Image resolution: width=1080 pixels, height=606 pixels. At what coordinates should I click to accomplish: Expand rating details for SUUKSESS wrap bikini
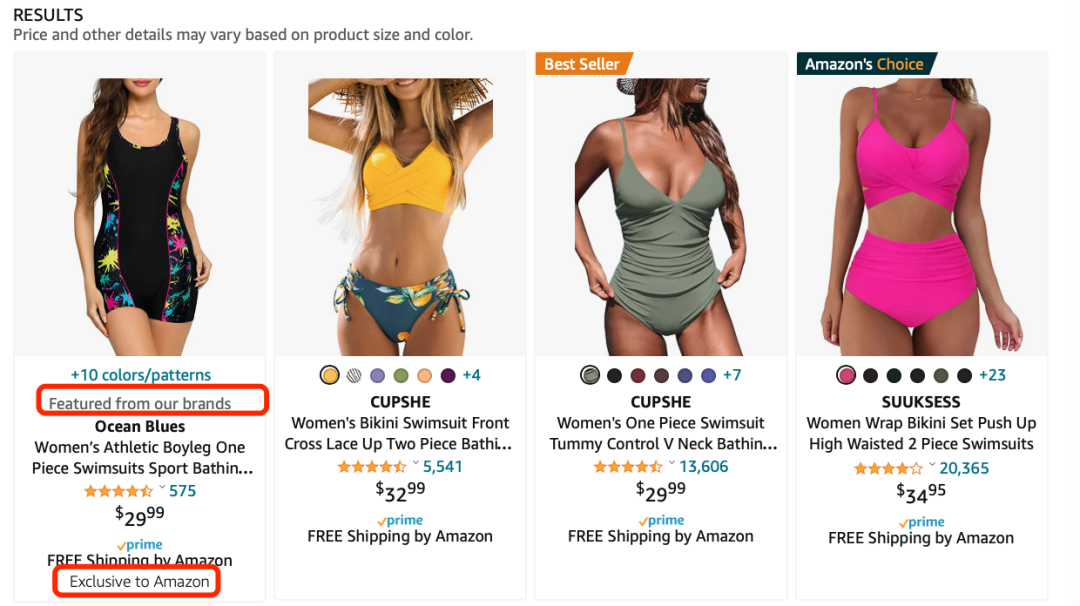(x=932, y=467)
